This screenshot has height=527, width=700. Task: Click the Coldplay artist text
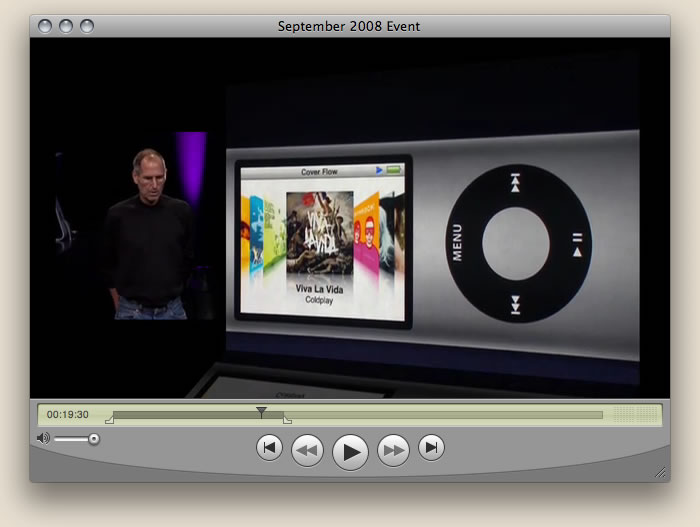319,300
